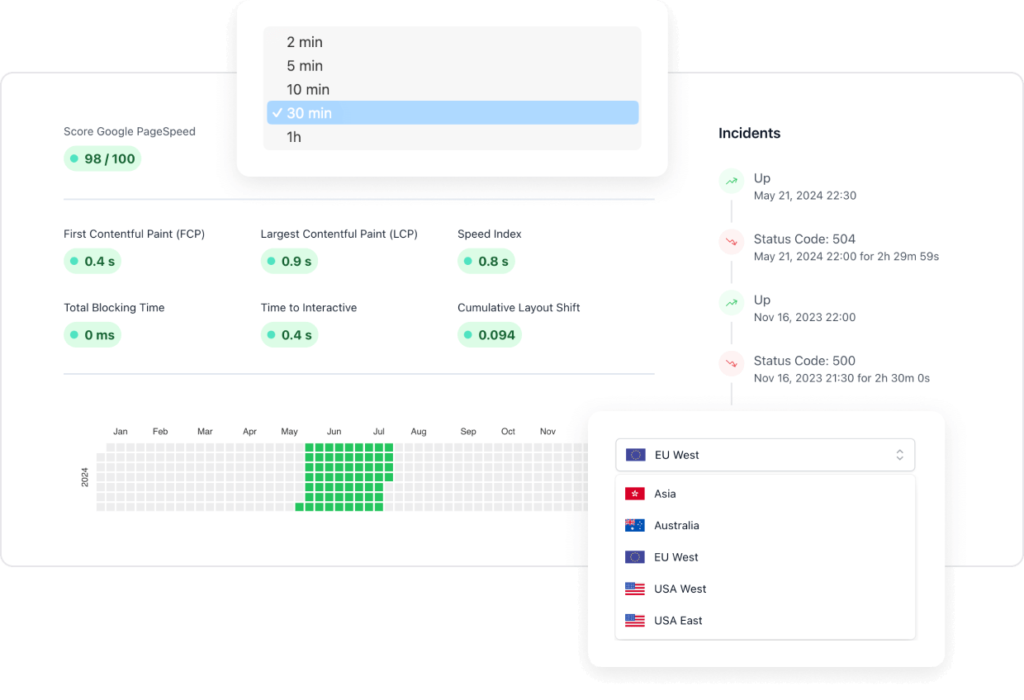Viewport: 1024px width, 700px height.
Task: Open the EU West region dropdown
Action: click(x=765, y=455)
